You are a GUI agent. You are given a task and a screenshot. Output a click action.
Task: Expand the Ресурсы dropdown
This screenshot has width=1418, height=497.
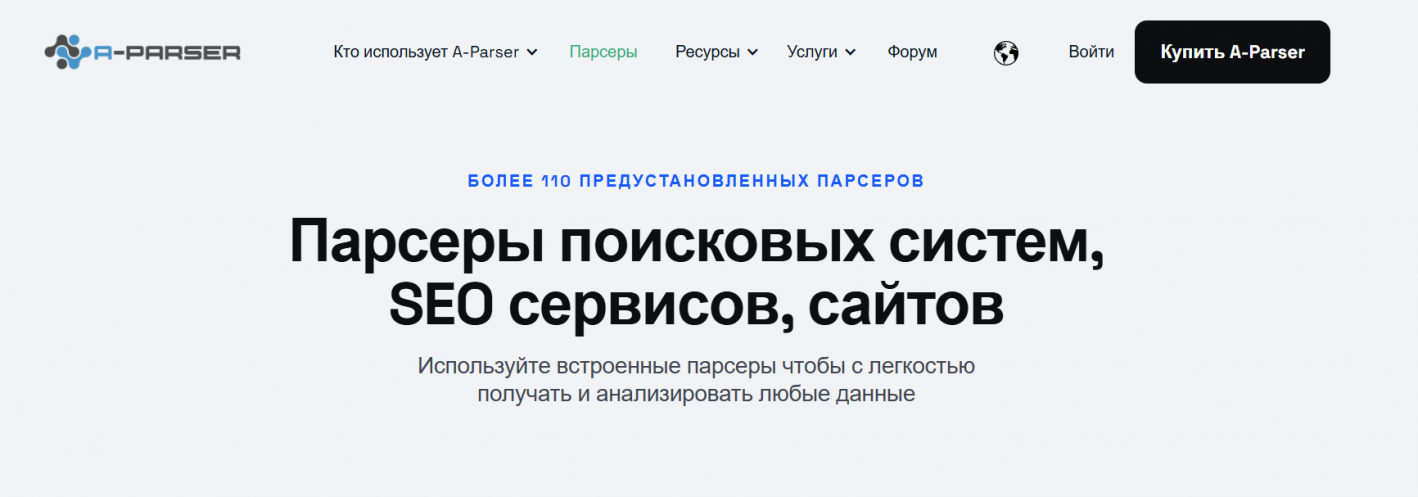(x=716, y=52)
